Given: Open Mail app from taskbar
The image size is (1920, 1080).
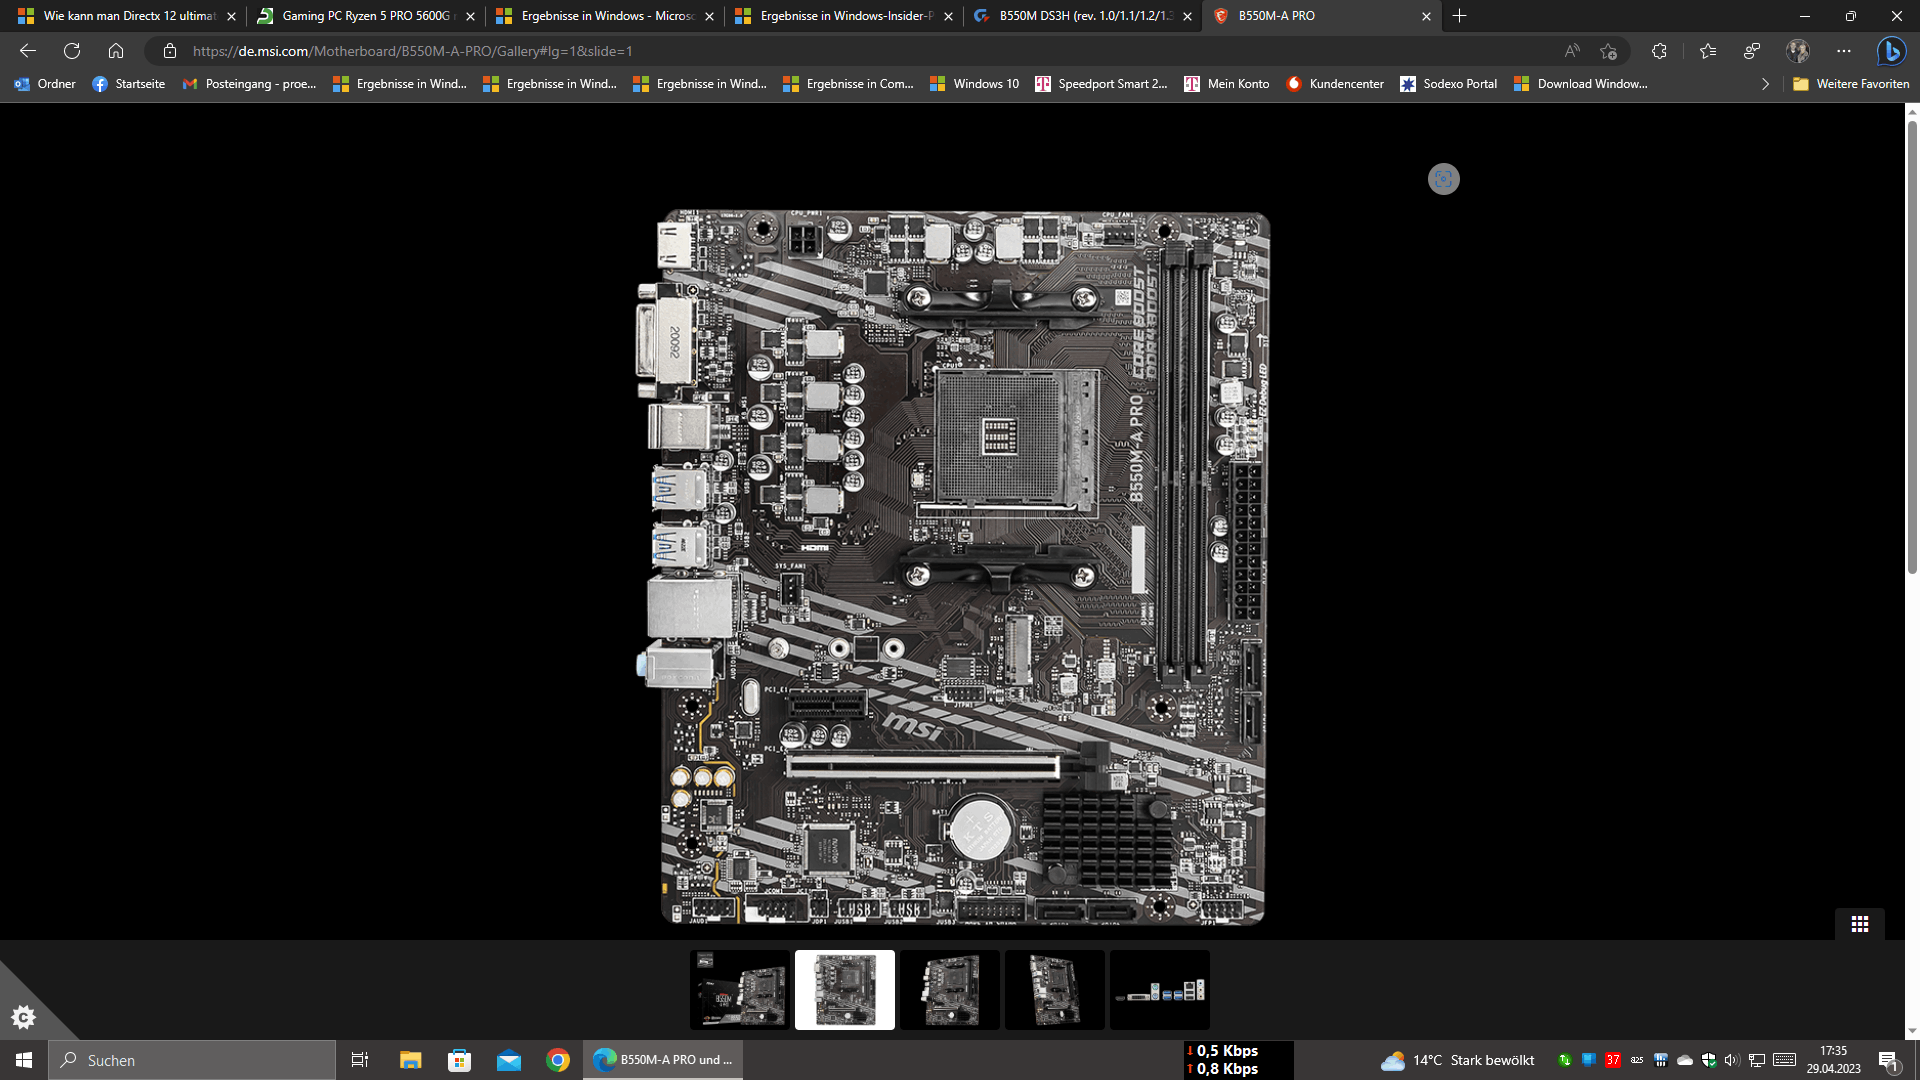Looking at the screenshot, I should pyautogui.click(x=509, y=1060).
